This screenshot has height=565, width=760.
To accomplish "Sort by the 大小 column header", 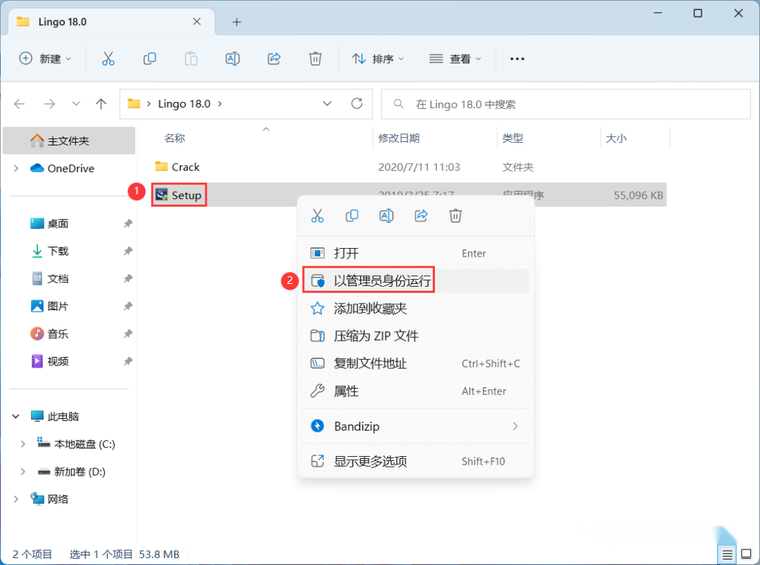I will (616, 138).
